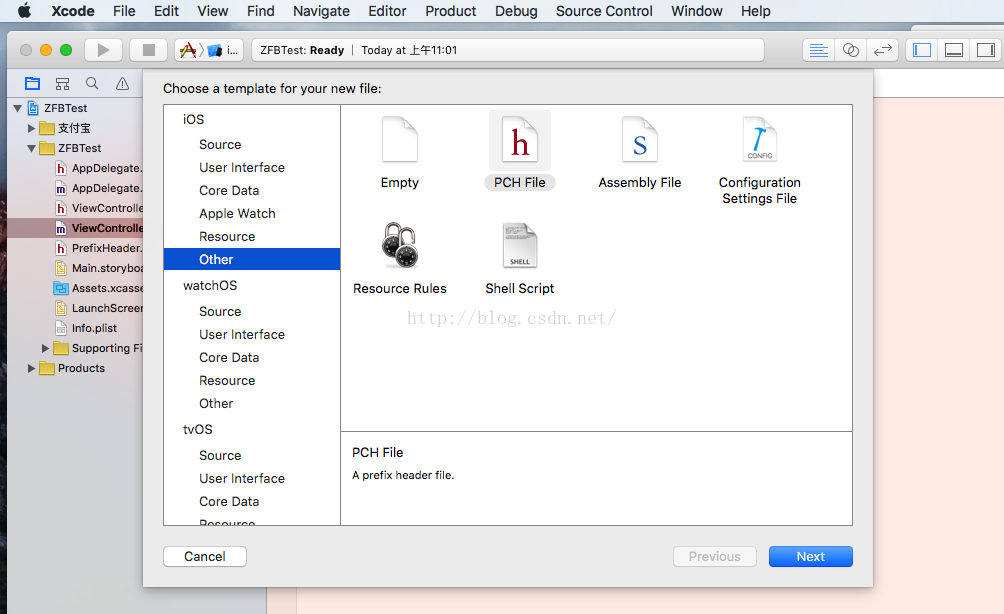Viewport: 1004px width, 614px height.
Task: Click the Cancel button
Action: (205, 556)
